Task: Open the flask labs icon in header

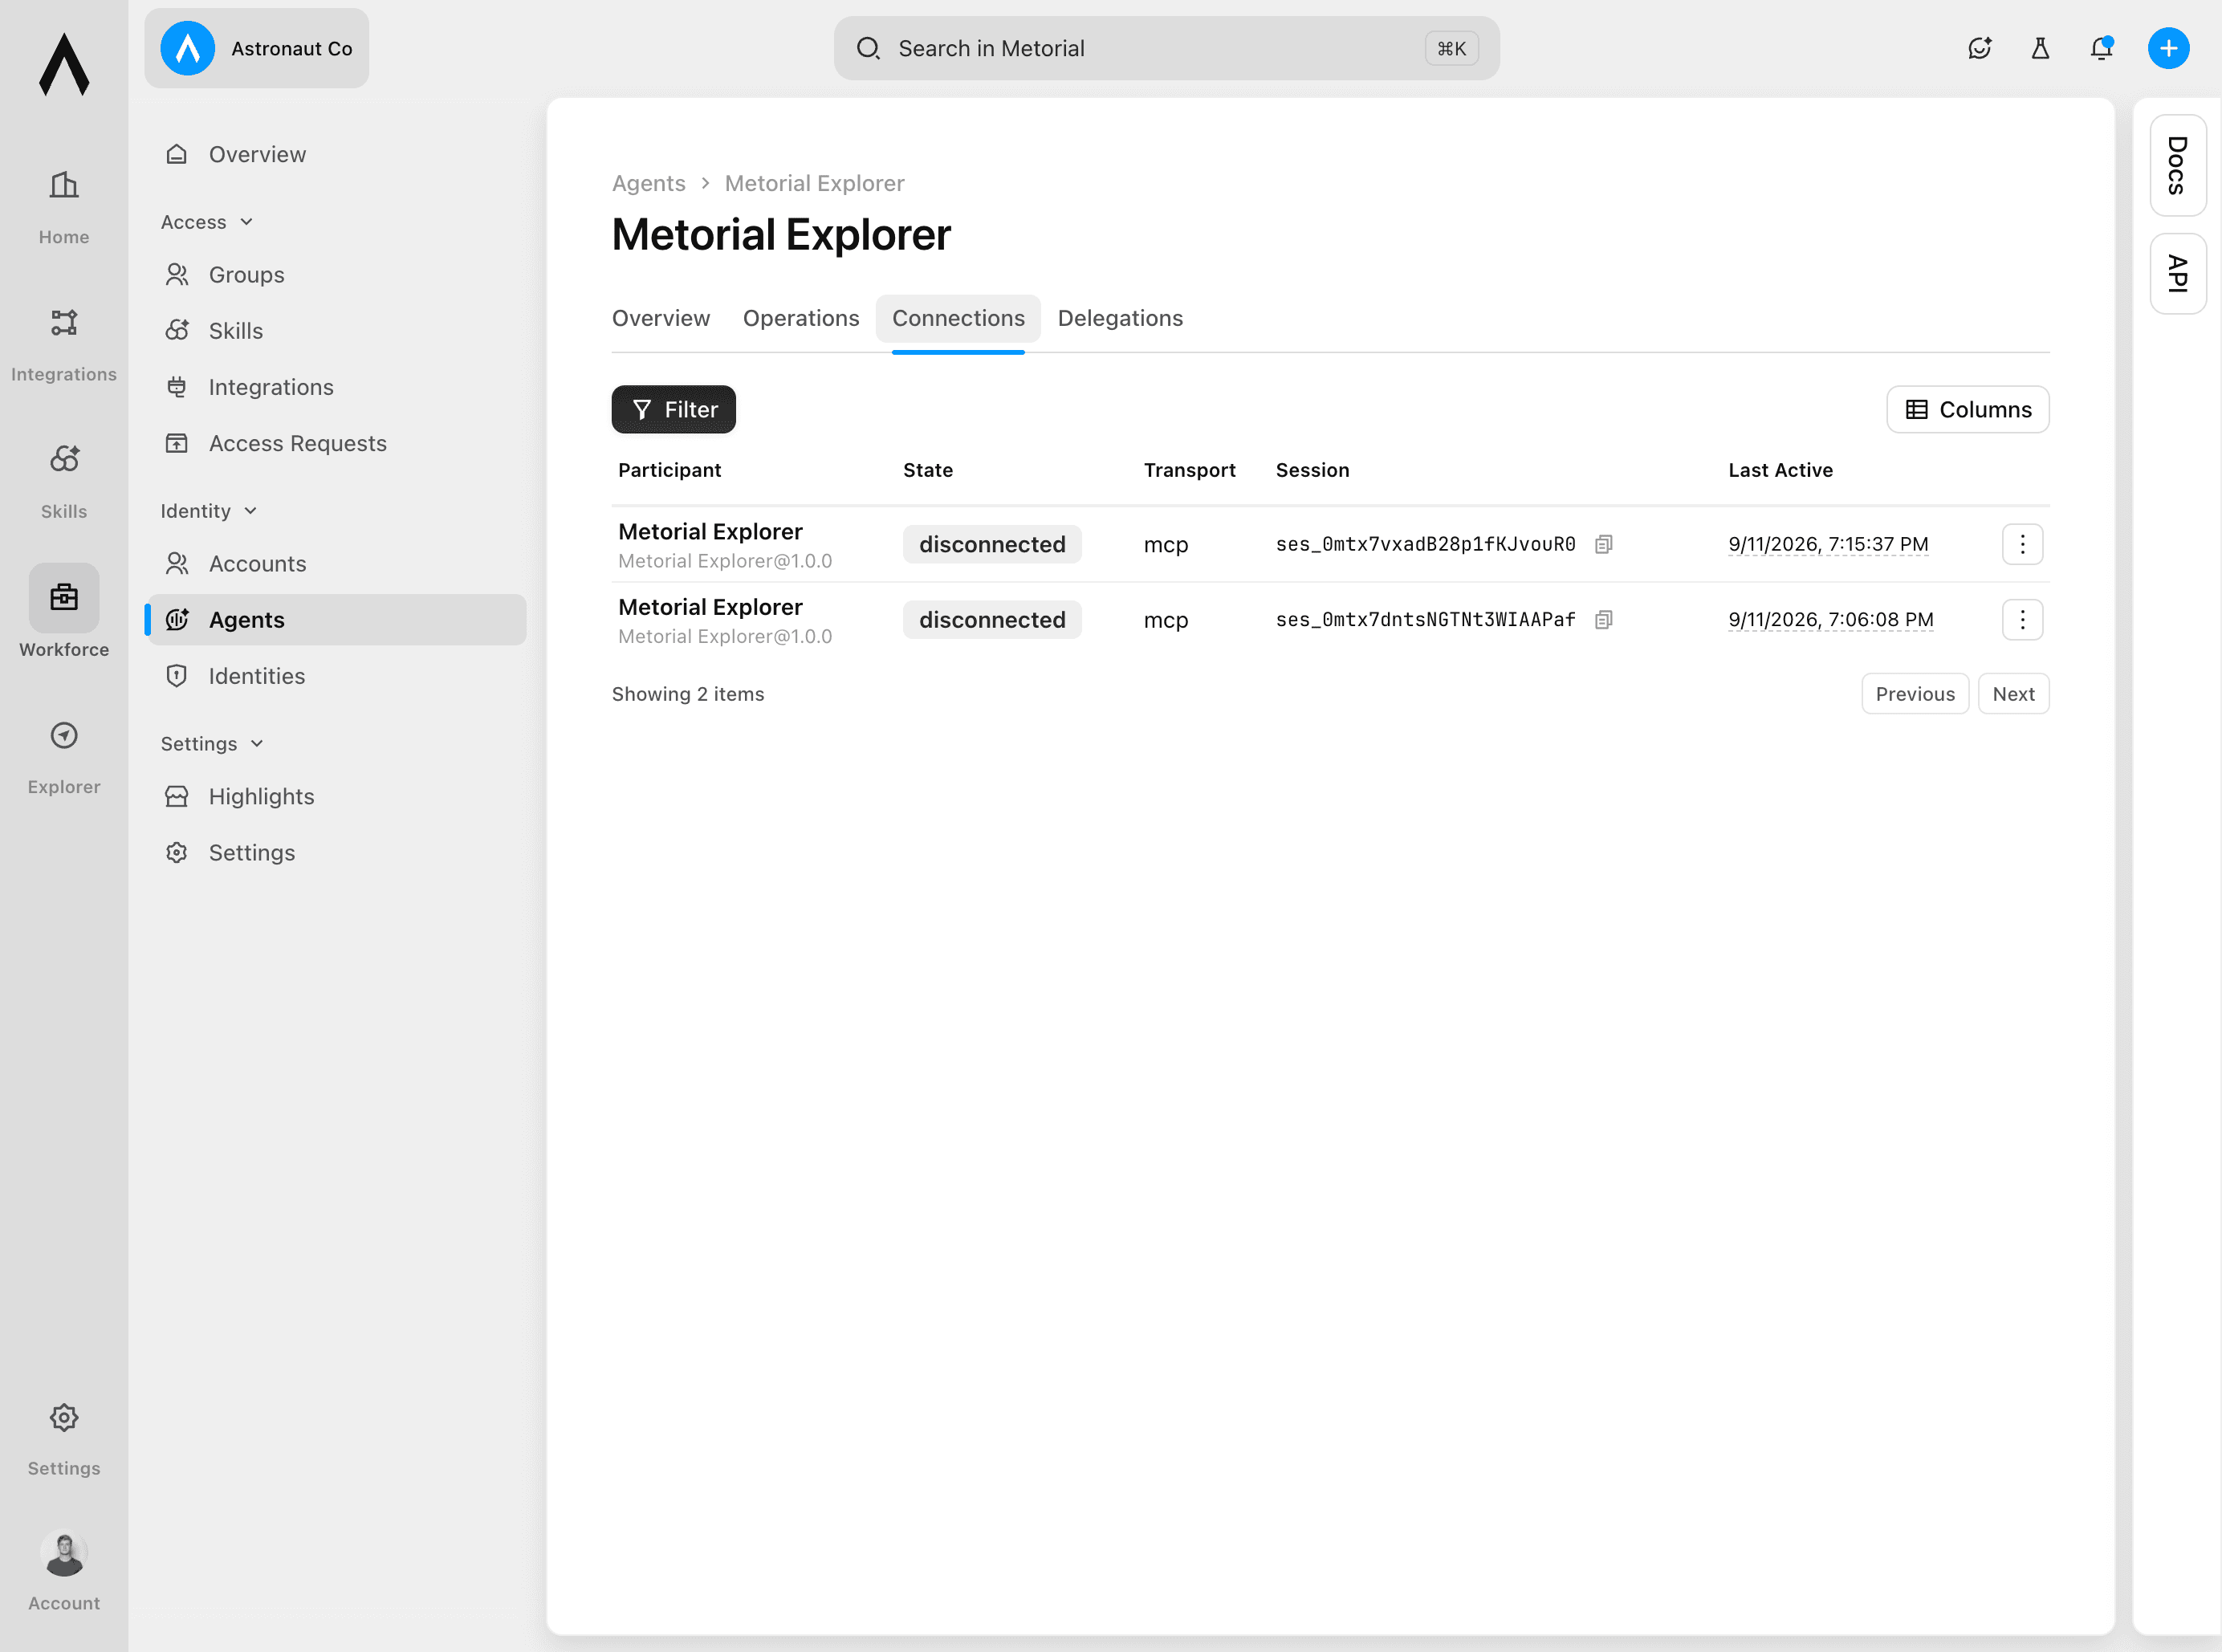Action: tap(2040, 48)
